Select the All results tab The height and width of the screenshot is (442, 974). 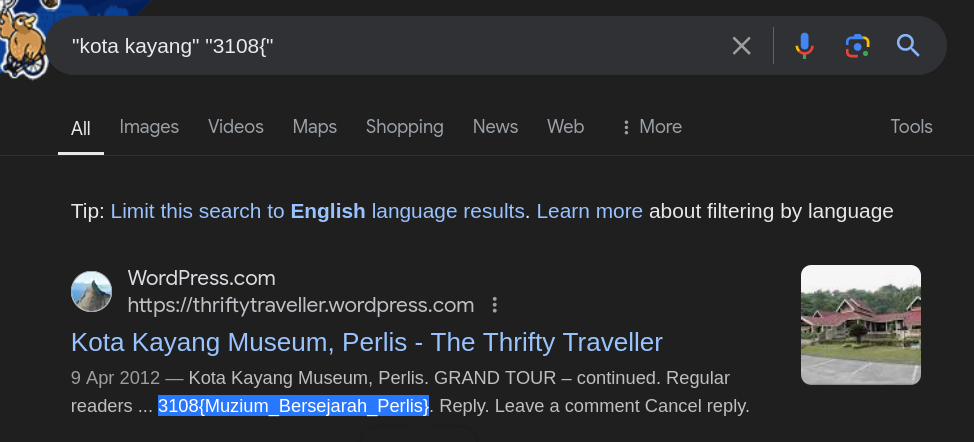pyautogui.click(x=81, y=128)
